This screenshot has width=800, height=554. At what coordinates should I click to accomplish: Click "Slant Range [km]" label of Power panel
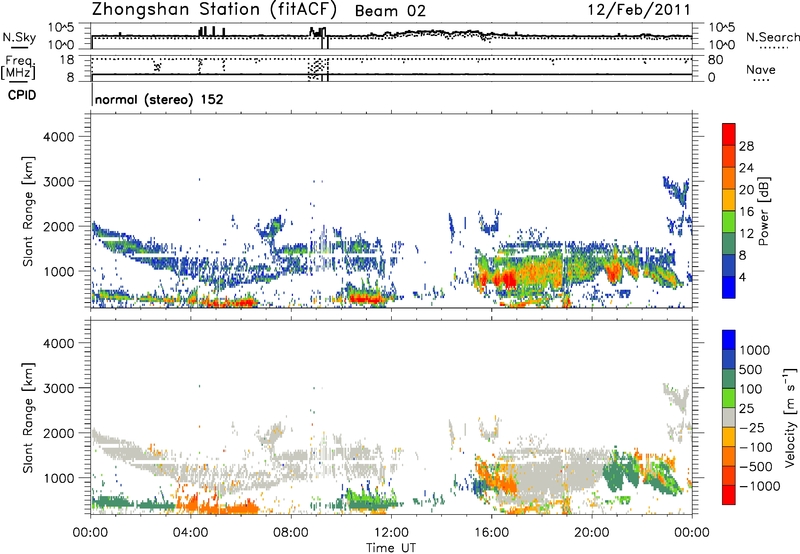pyautogui.click(x=28, y=211)
